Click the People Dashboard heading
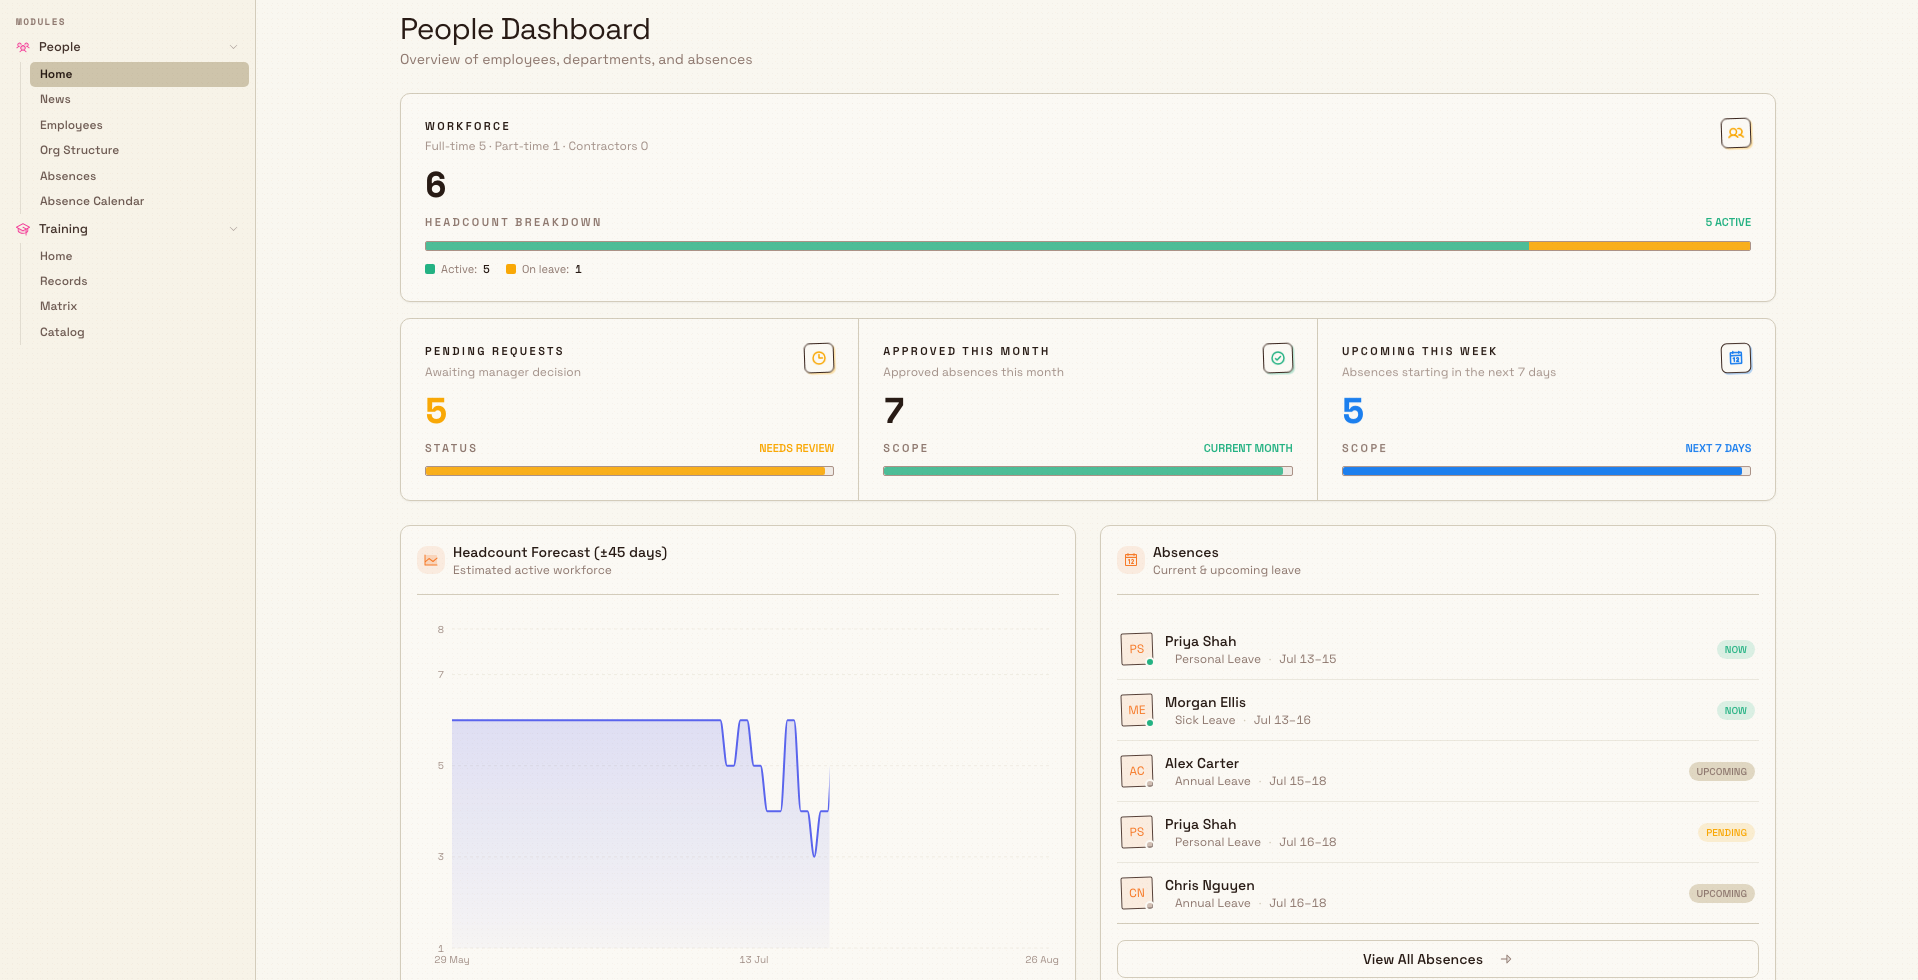The height and width of the screenshot is (980, 1918). tap(525, 29)
